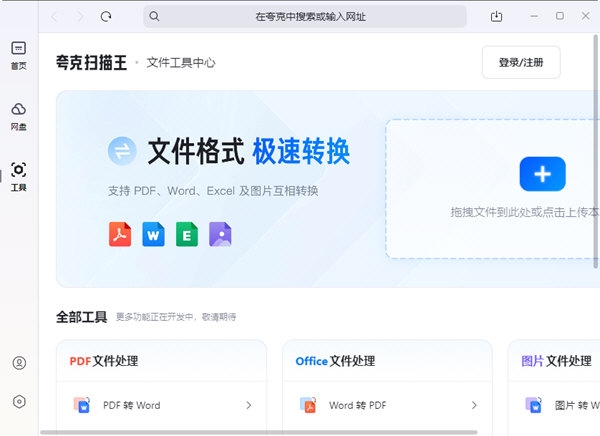Click the 夸克扫描王 title
600x436 pixels.
91,62
